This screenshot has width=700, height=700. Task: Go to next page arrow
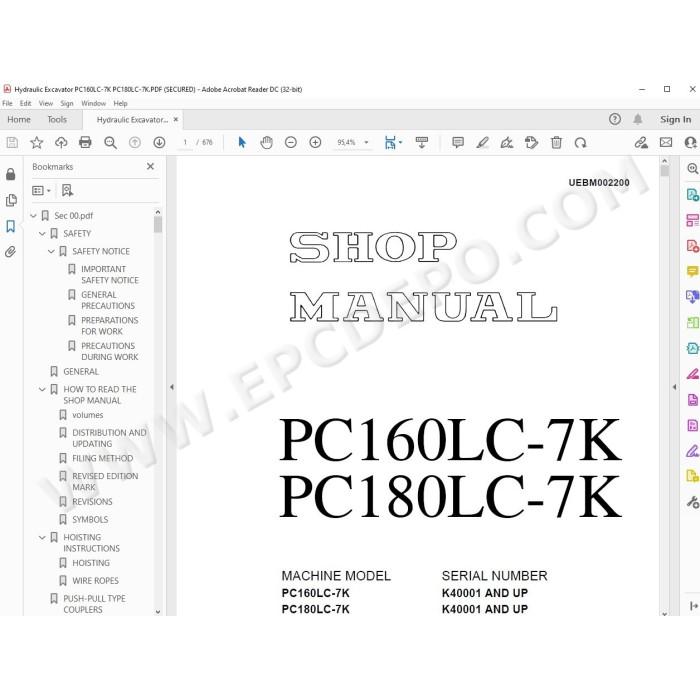[x=159, y=142]
